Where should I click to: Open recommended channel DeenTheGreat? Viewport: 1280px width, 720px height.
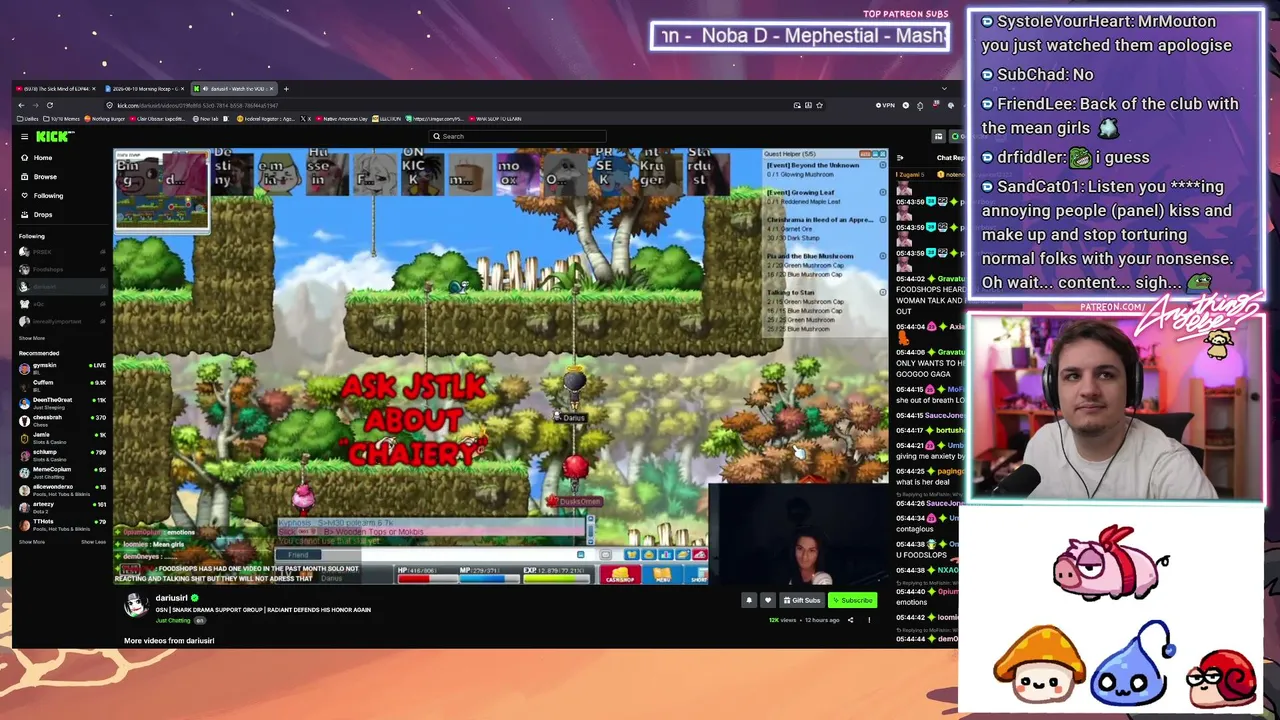(62, 402)
